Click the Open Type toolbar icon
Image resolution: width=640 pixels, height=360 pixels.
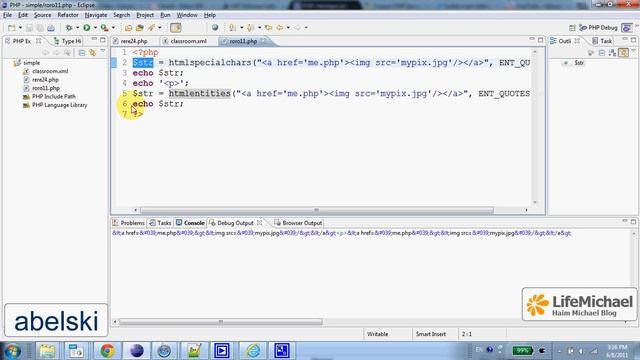coord(129,28)
